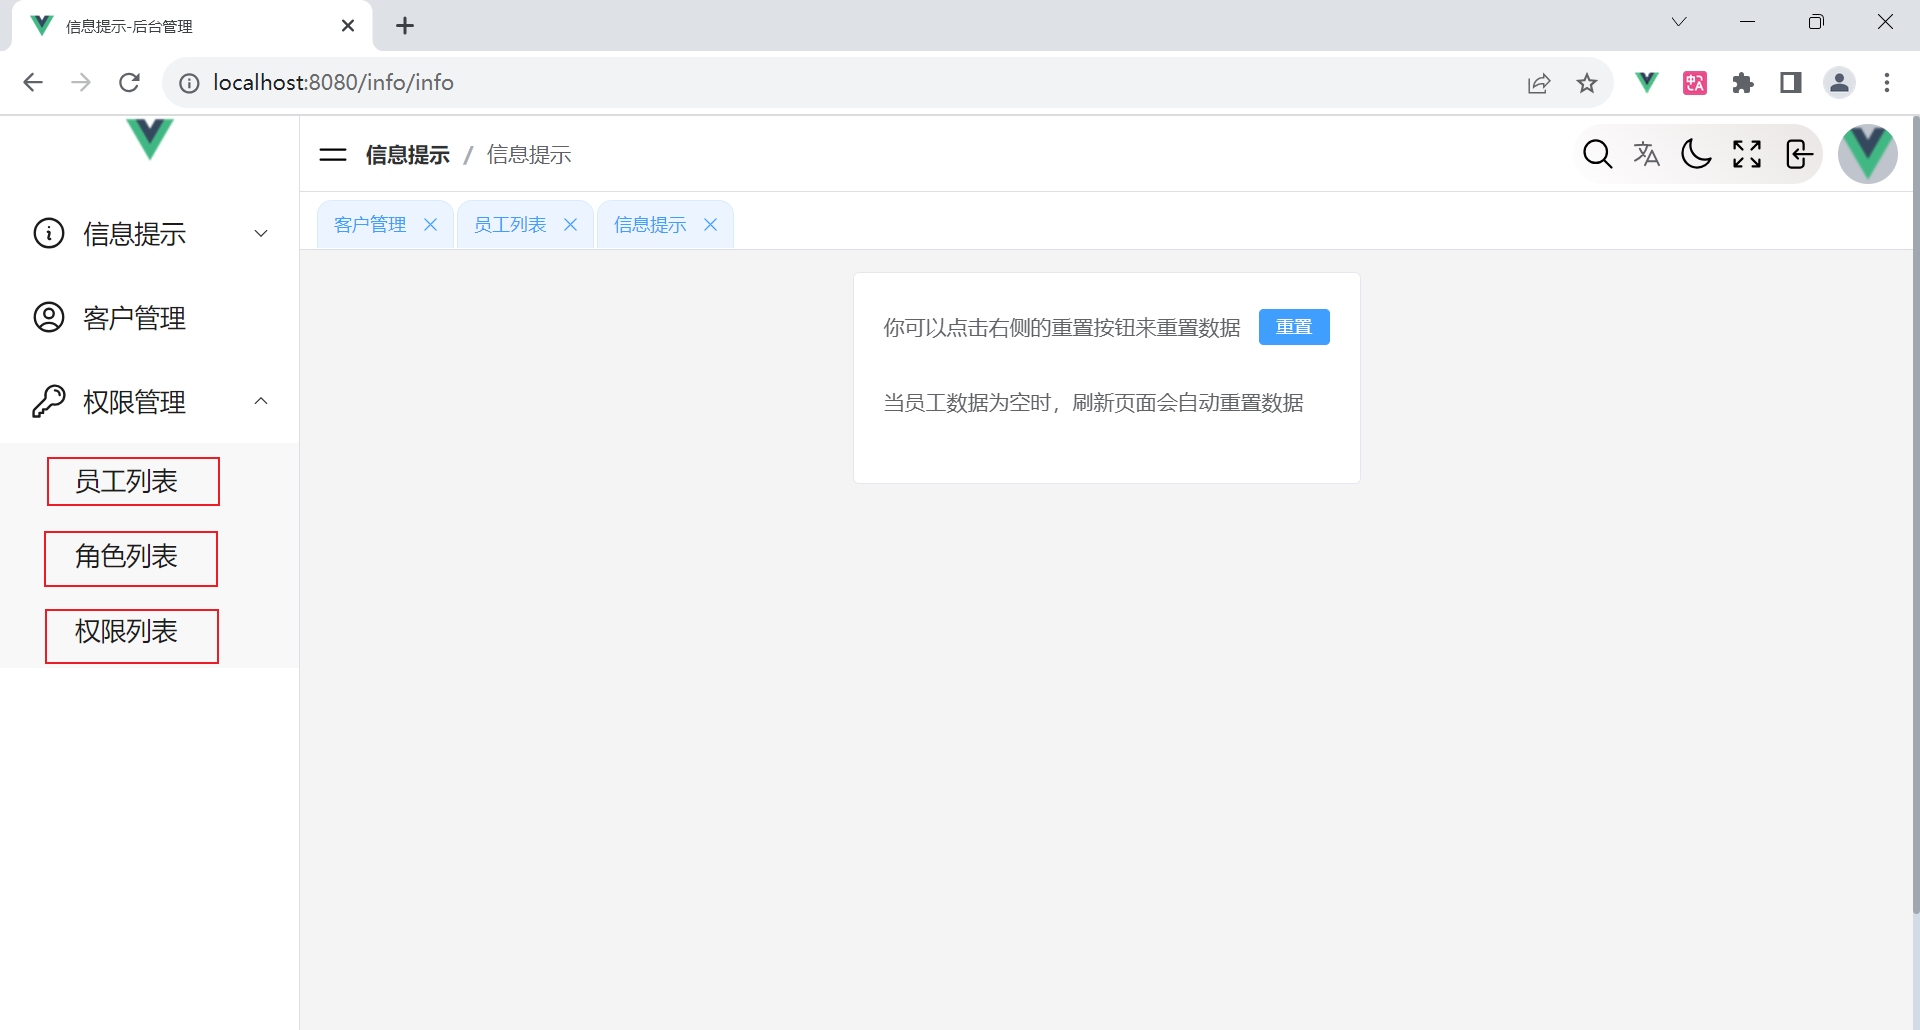Click the site info icon in address bar
The width and height of the screenshot is (1920, 1030).
click(x=189, y=83)
